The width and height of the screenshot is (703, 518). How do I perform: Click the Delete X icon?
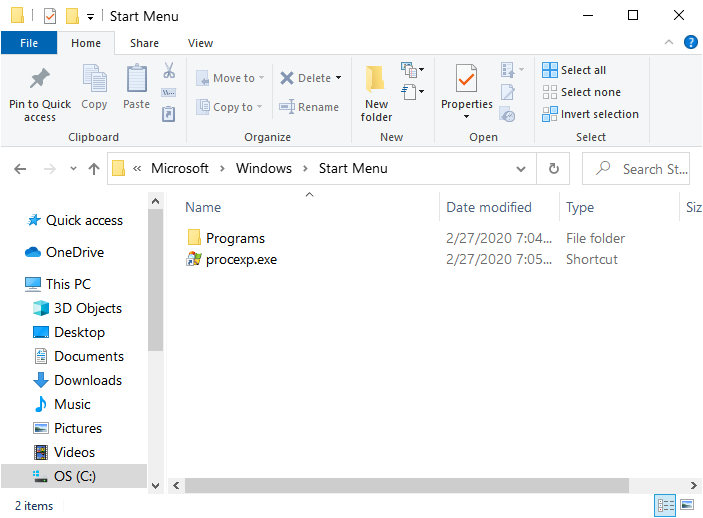[287, 78]
